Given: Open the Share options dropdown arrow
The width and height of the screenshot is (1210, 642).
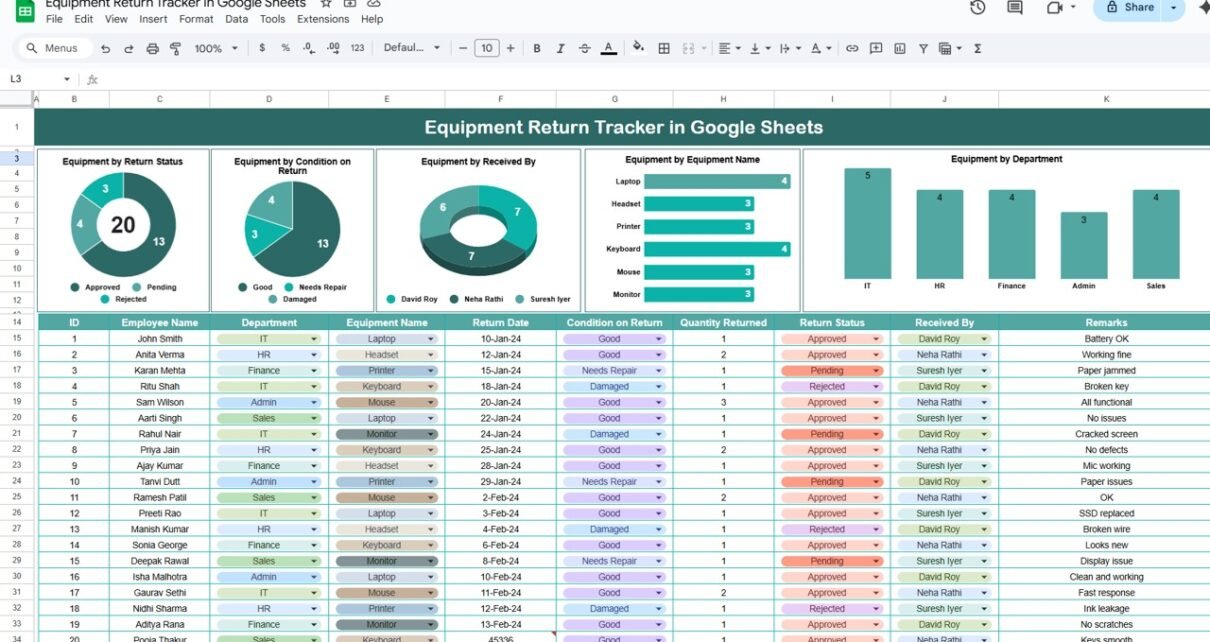Looking at the screenshot, I should pos(1174,8).
